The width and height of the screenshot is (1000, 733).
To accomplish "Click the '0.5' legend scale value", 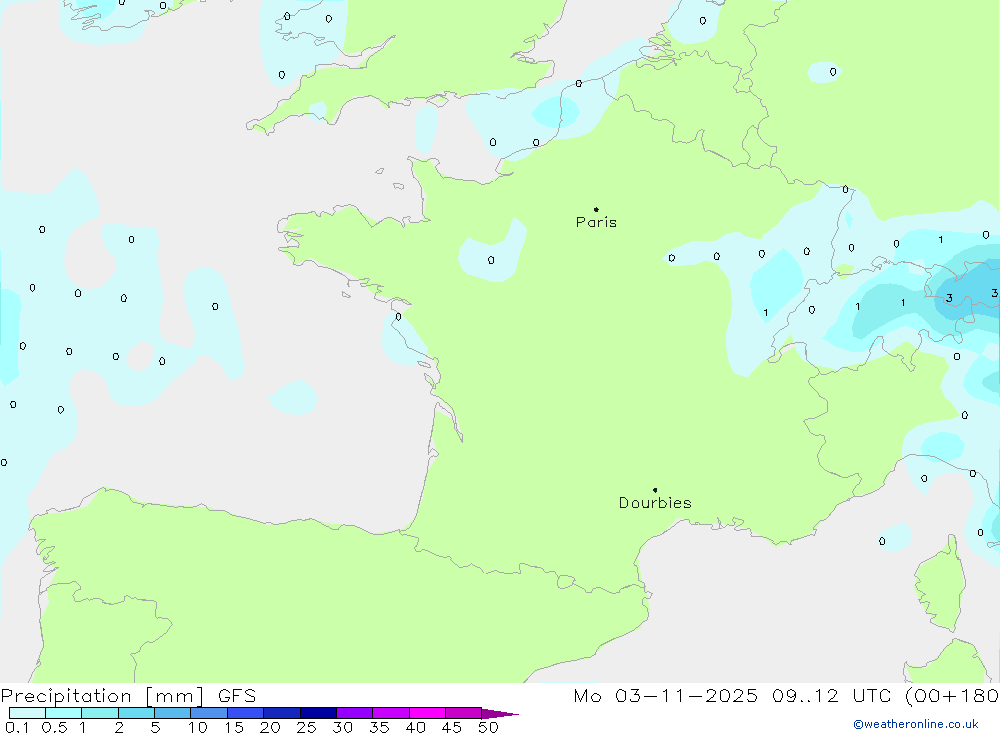I will (54, 727).
